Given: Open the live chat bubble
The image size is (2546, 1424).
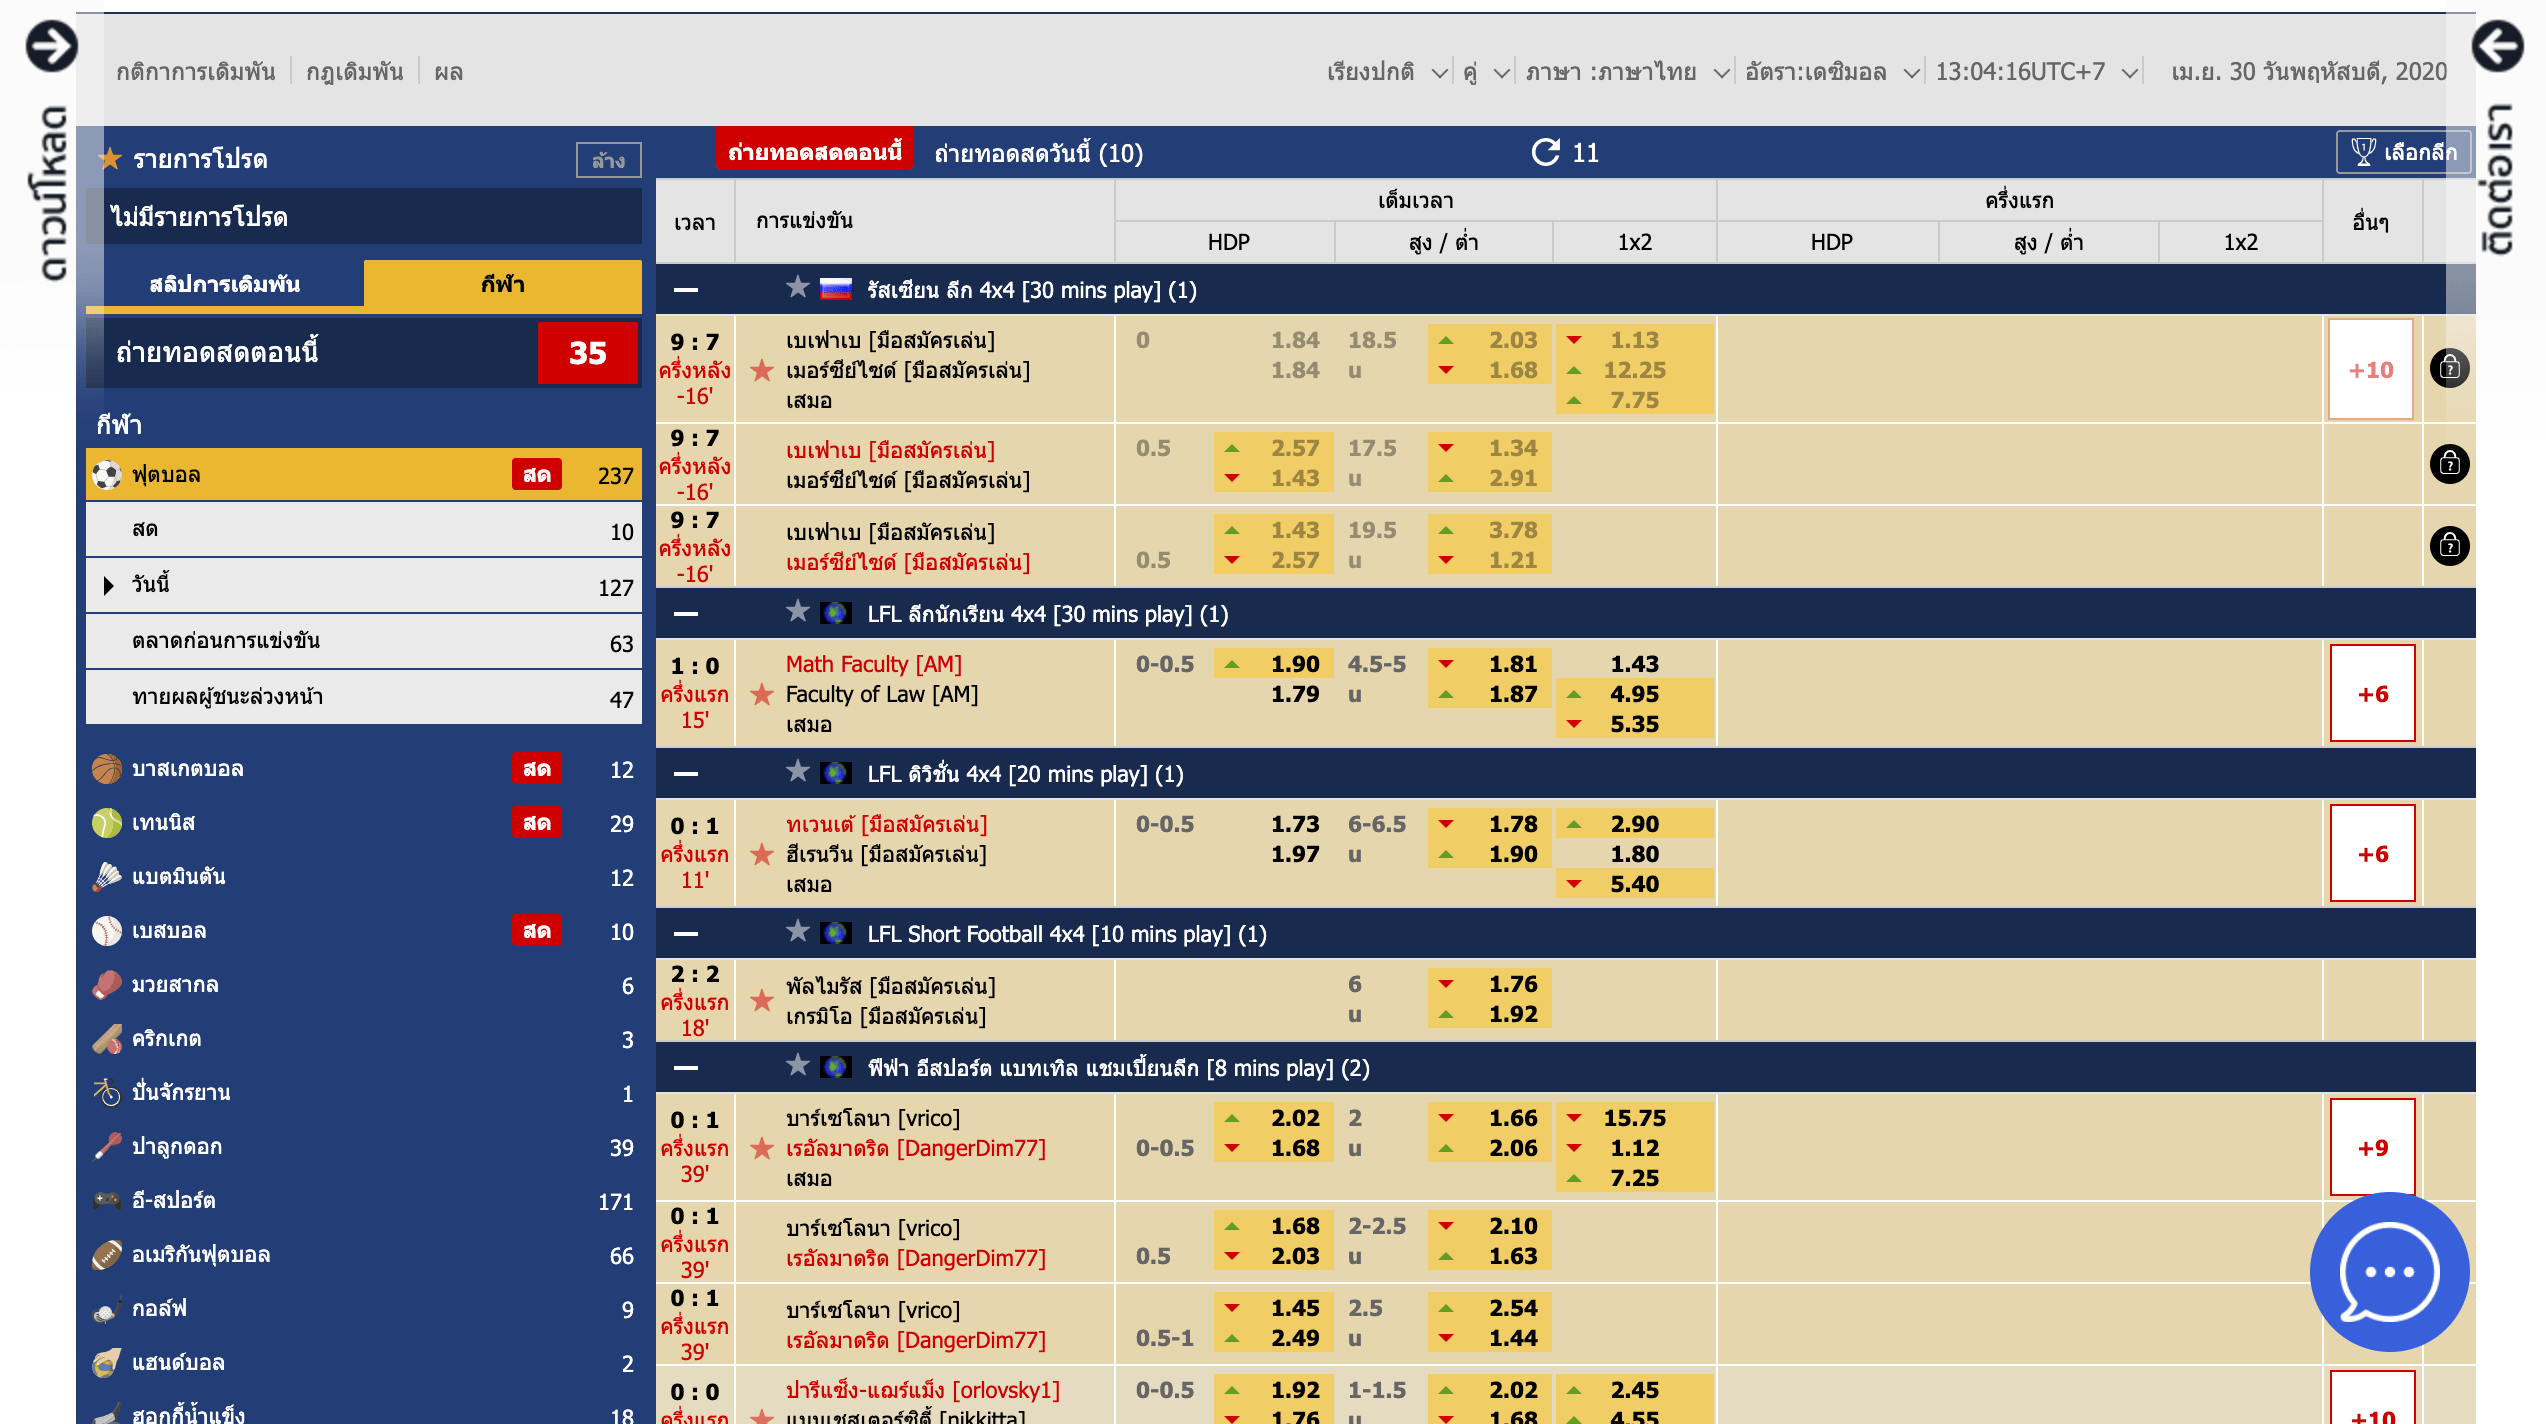Looking at the screenshot, I should [x=2389, y=1272].
